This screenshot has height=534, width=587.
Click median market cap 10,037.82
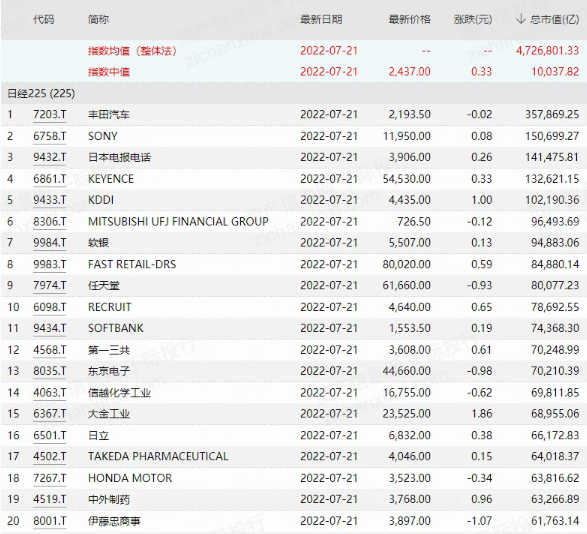click(x=555, y=71)
